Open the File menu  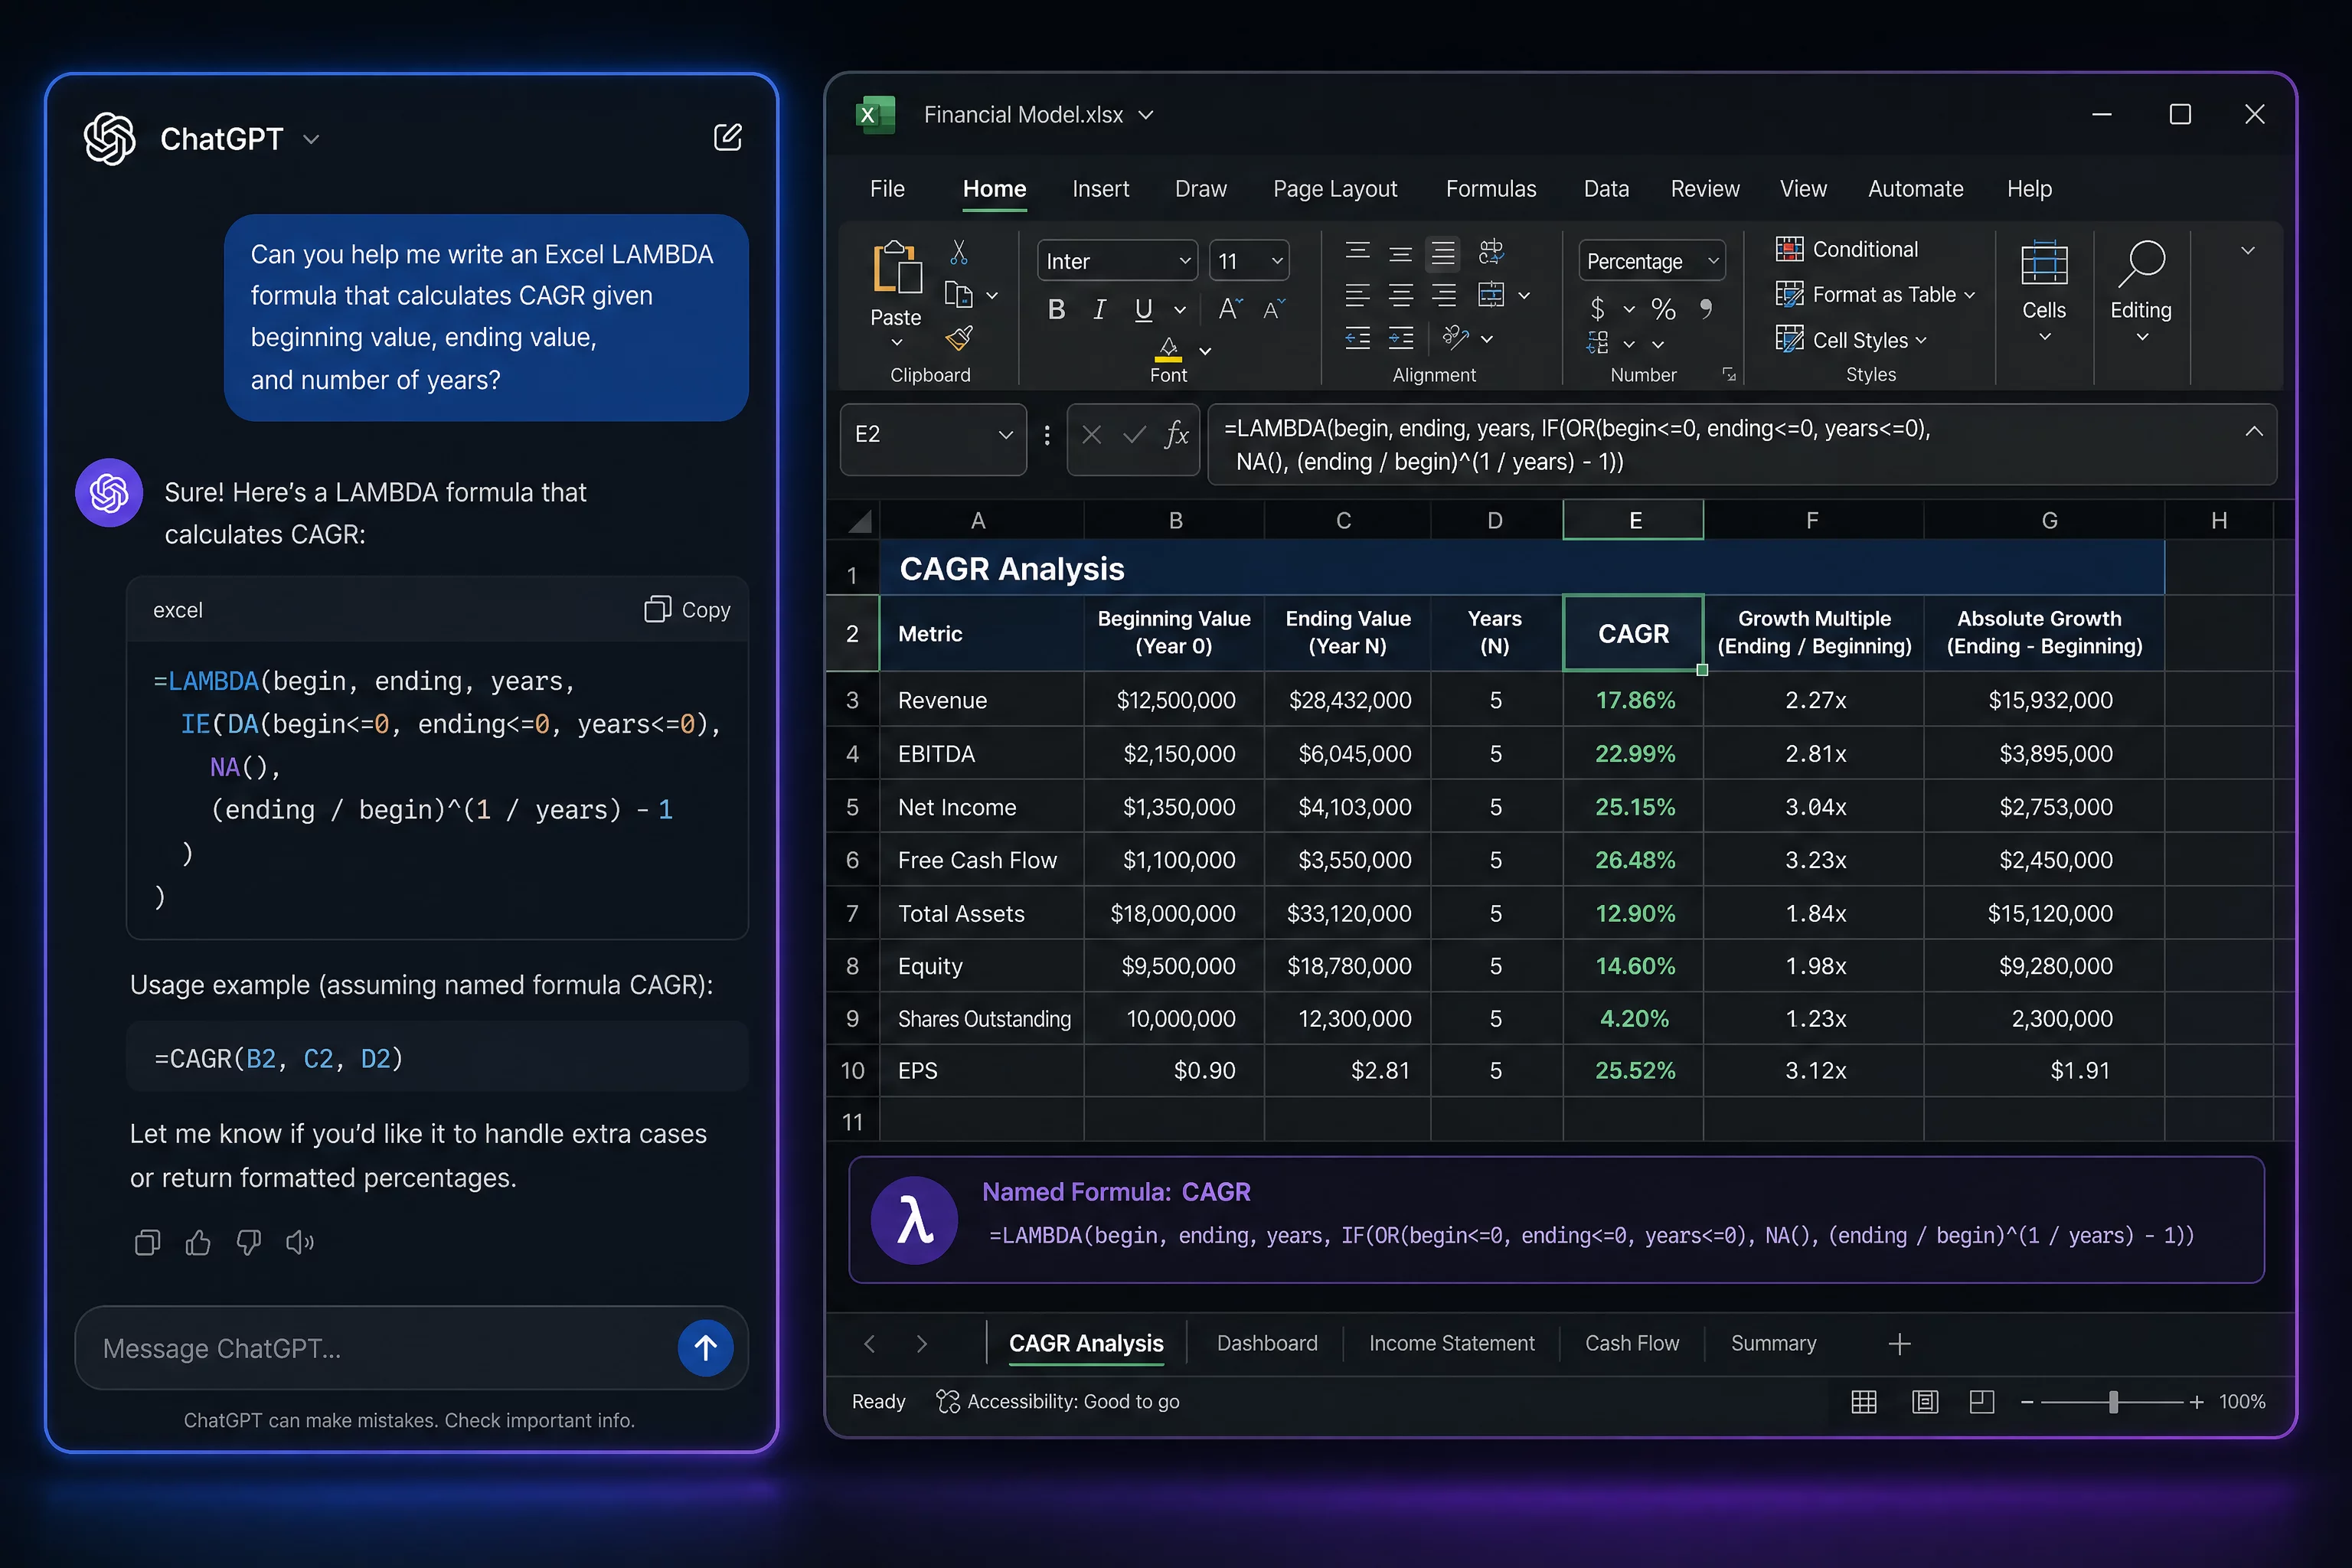click(887, 189)
